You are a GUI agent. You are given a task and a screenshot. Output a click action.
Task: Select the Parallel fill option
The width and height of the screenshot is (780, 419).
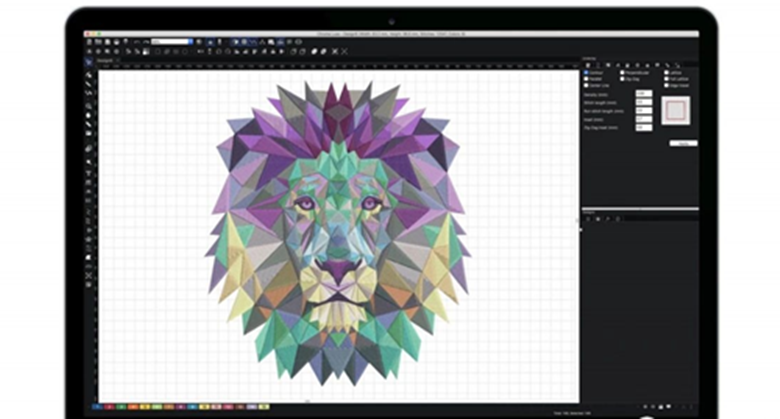click(x=586, y=79)
